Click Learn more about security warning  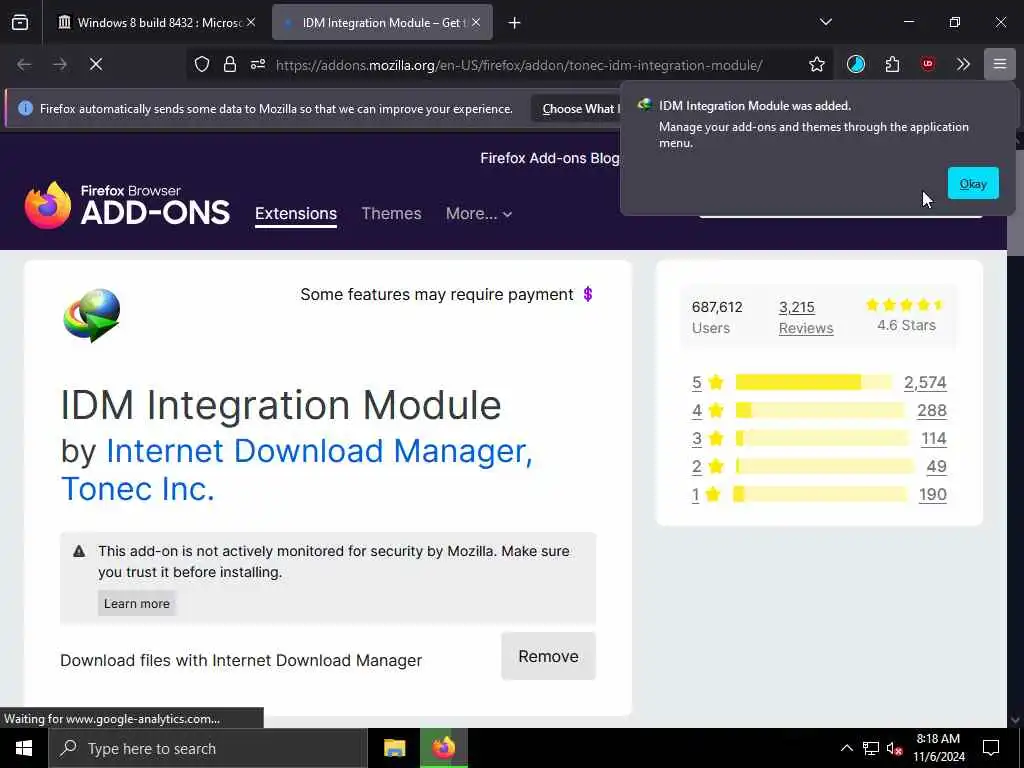coord(136,603)
